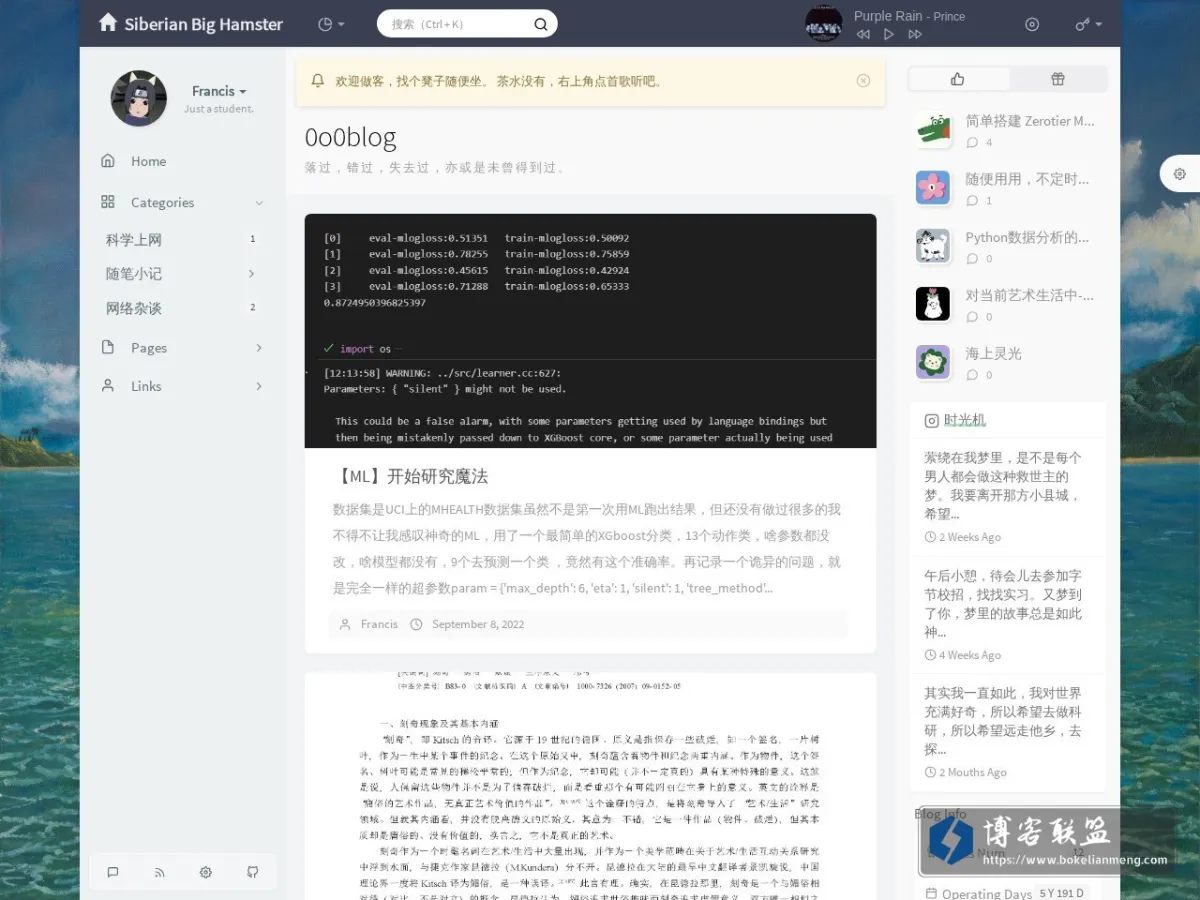Open post 对当前艺术生活中-...

1030,295
